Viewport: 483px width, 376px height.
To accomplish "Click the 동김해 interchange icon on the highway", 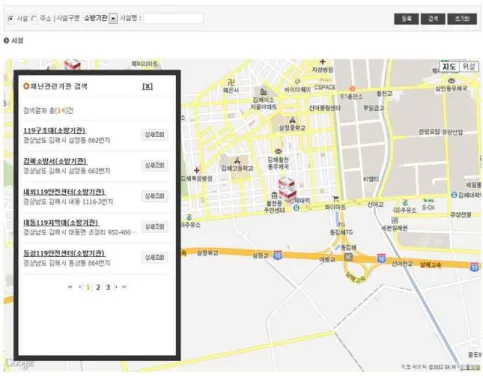I will [x=348, y=257].
